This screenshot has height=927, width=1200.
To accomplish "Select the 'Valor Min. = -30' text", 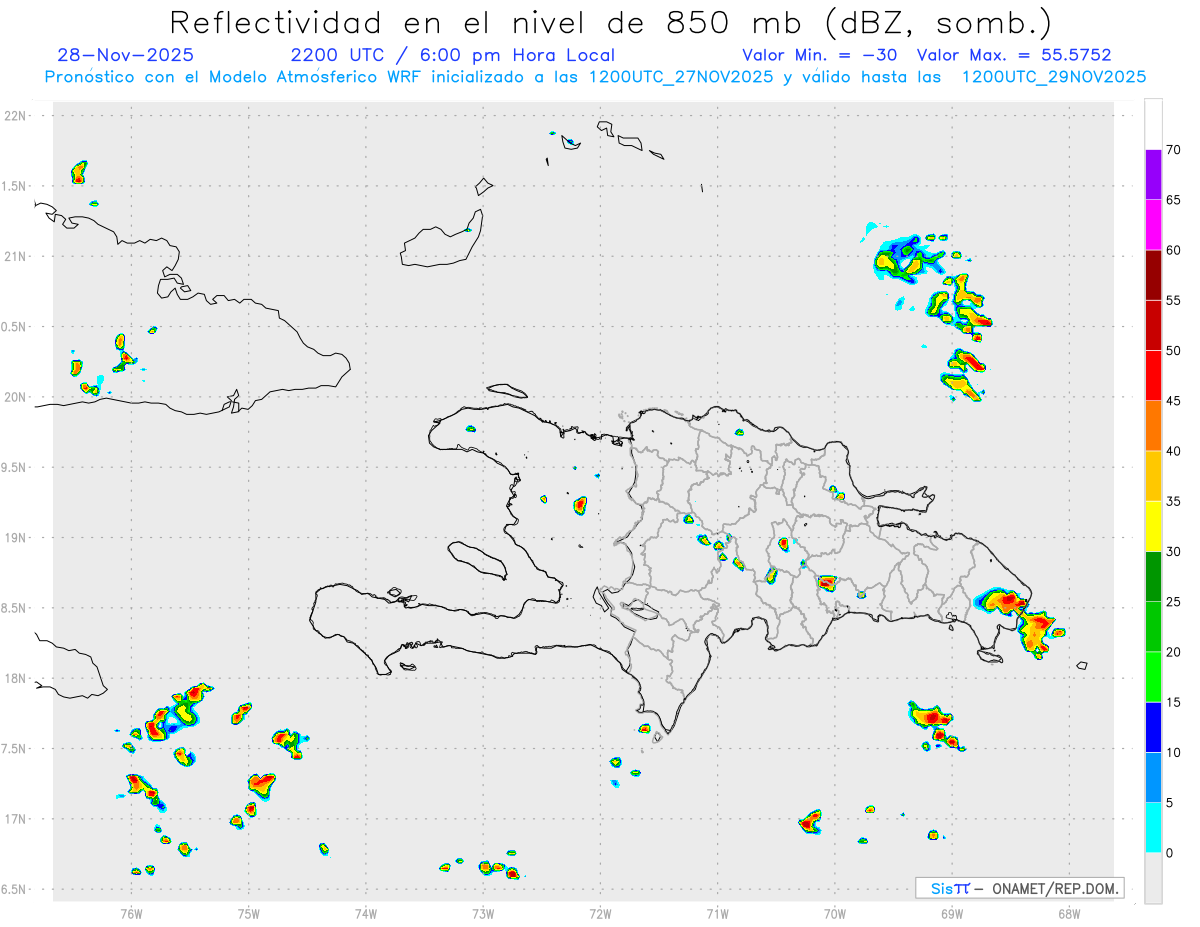I will (821, 55).
